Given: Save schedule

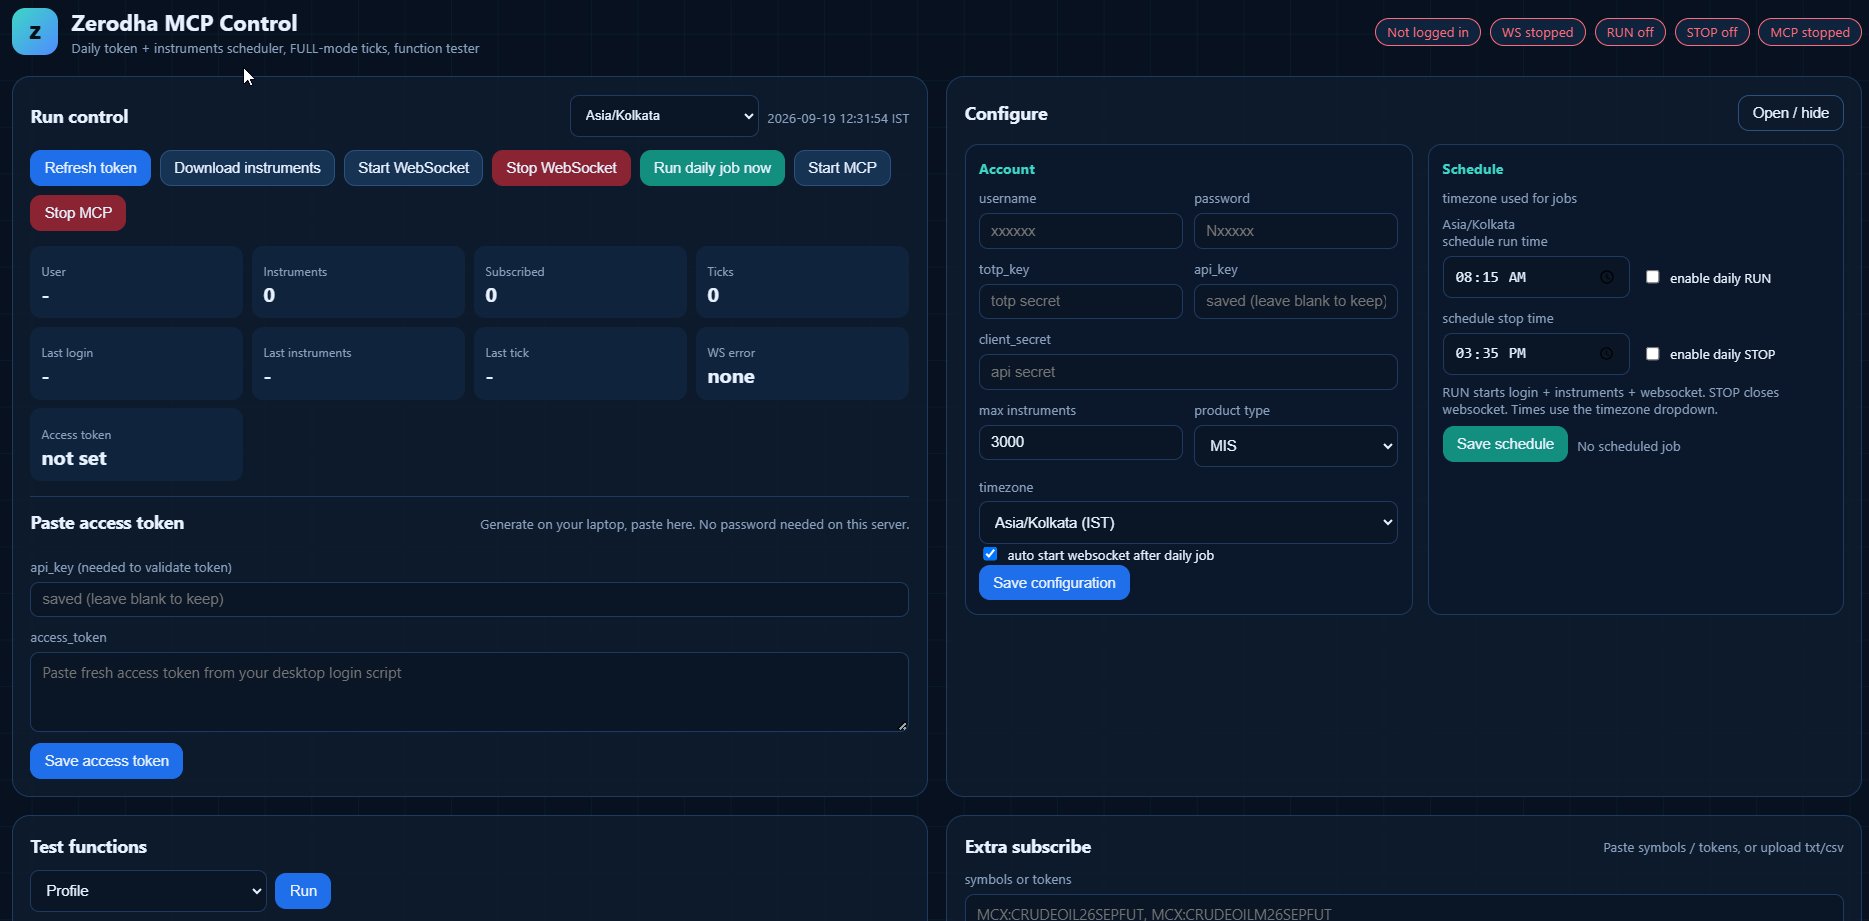Looking at the screenshot, I should (1505, 444).
